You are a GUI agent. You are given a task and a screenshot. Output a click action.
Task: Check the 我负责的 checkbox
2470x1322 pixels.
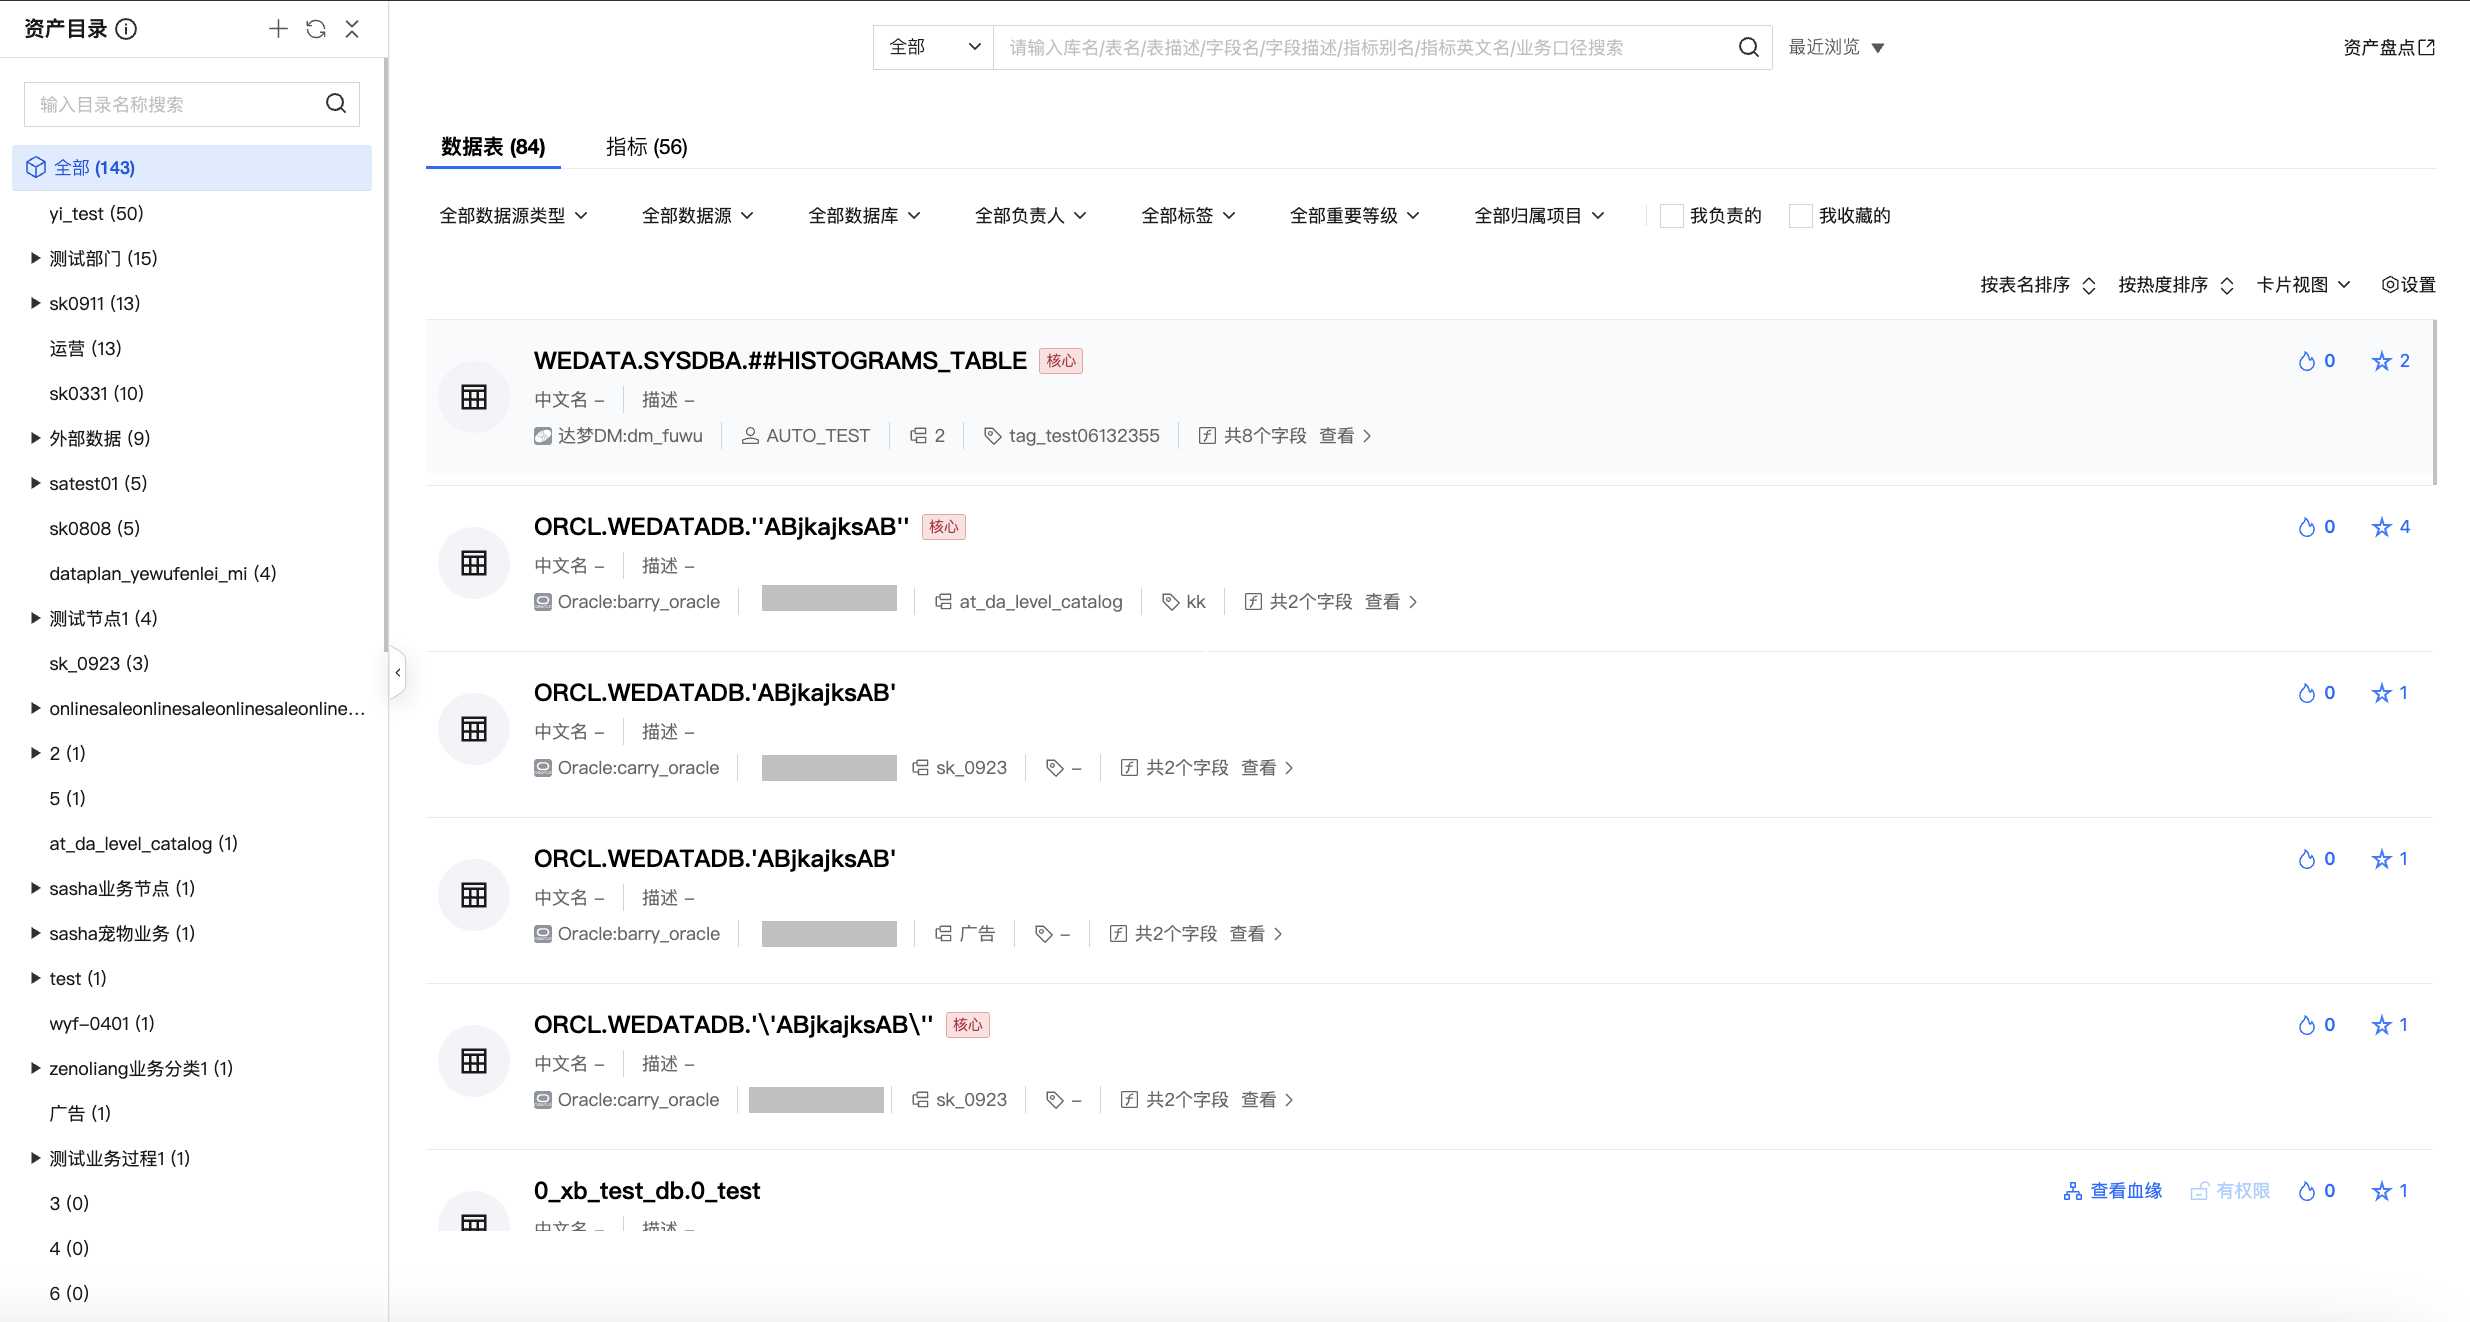(x=1671, y=216)
